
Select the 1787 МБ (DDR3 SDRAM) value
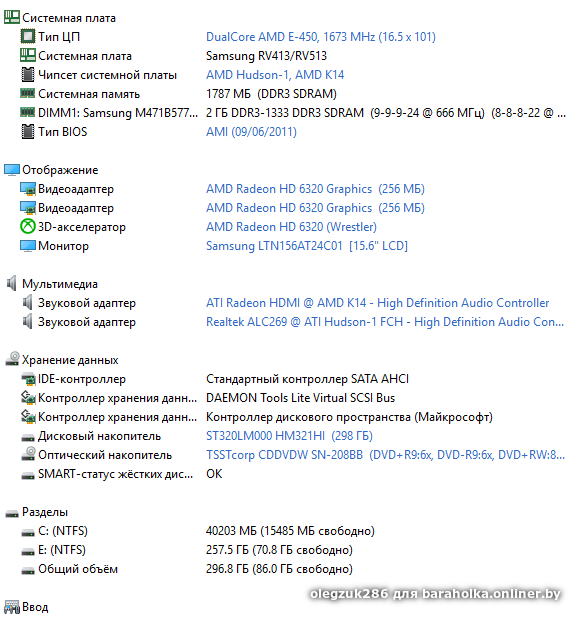(271, 94)
